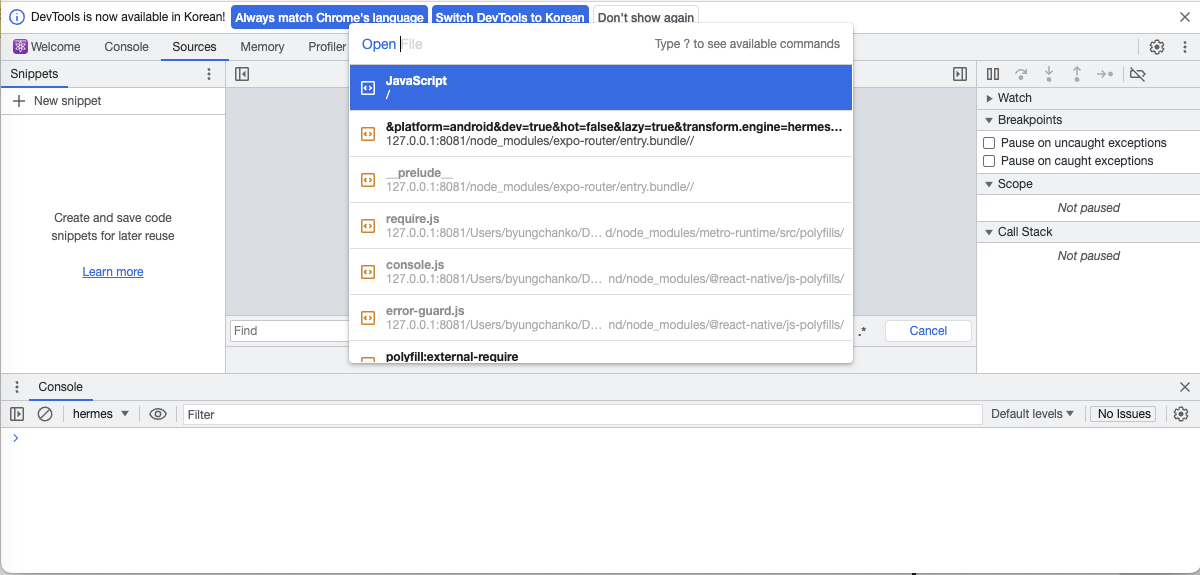Click file icon beside error-guard.js entry
1200x575 pixels.
(368, 318)
